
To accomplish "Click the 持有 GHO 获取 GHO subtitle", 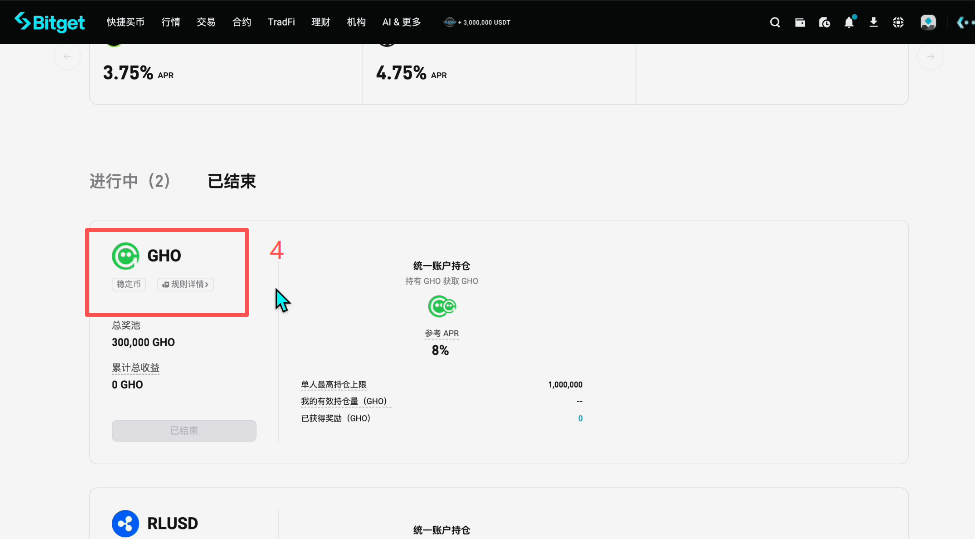I will [x=442, y=281].
